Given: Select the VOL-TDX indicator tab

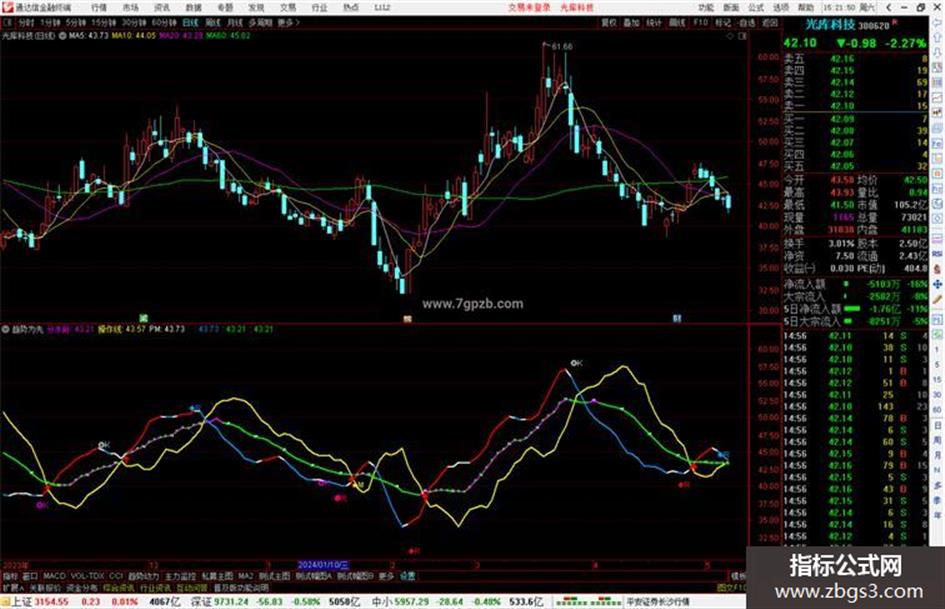Looking at the screenshot, I should pyautogui.click(x=88, y=576).
